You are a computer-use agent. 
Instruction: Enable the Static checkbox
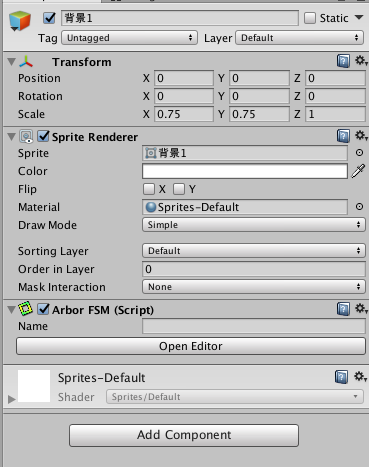pyautogui.click(x=310, y=18)
